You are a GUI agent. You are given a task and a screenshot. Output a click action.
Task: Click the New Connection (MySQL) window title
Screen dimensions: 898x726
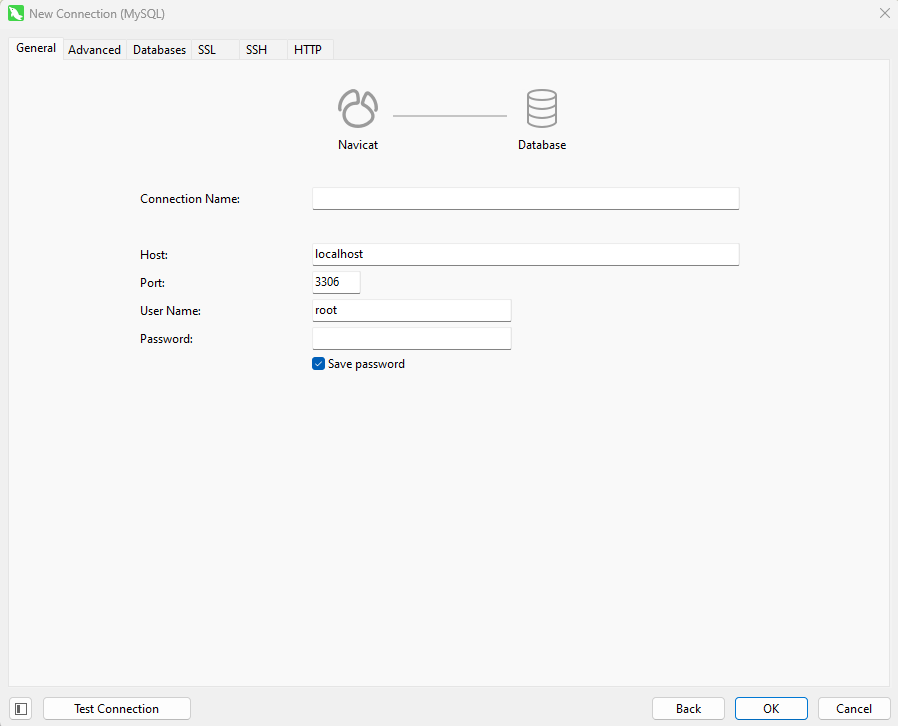[x=97, y=14]
